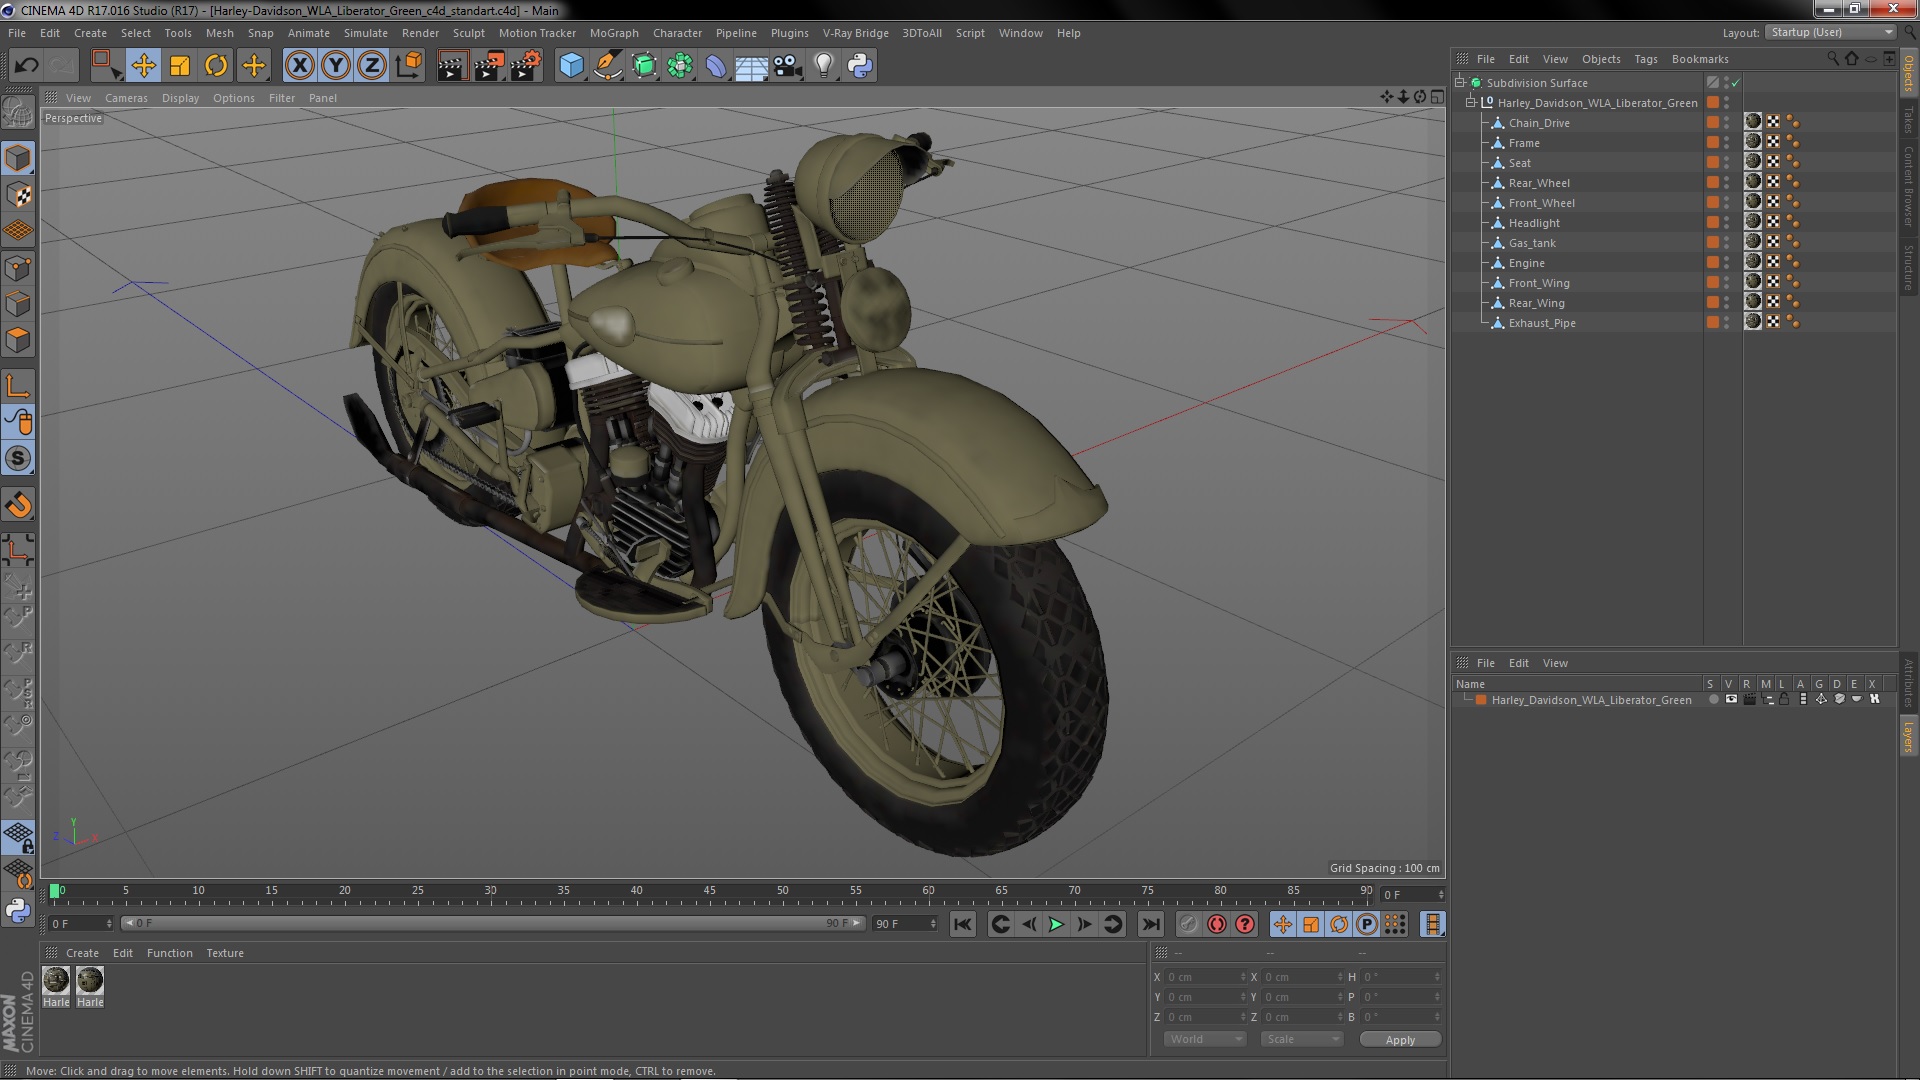Toggle Autokeying button
Viewport: 1920px width, 1080px height.
point(1216,924)
